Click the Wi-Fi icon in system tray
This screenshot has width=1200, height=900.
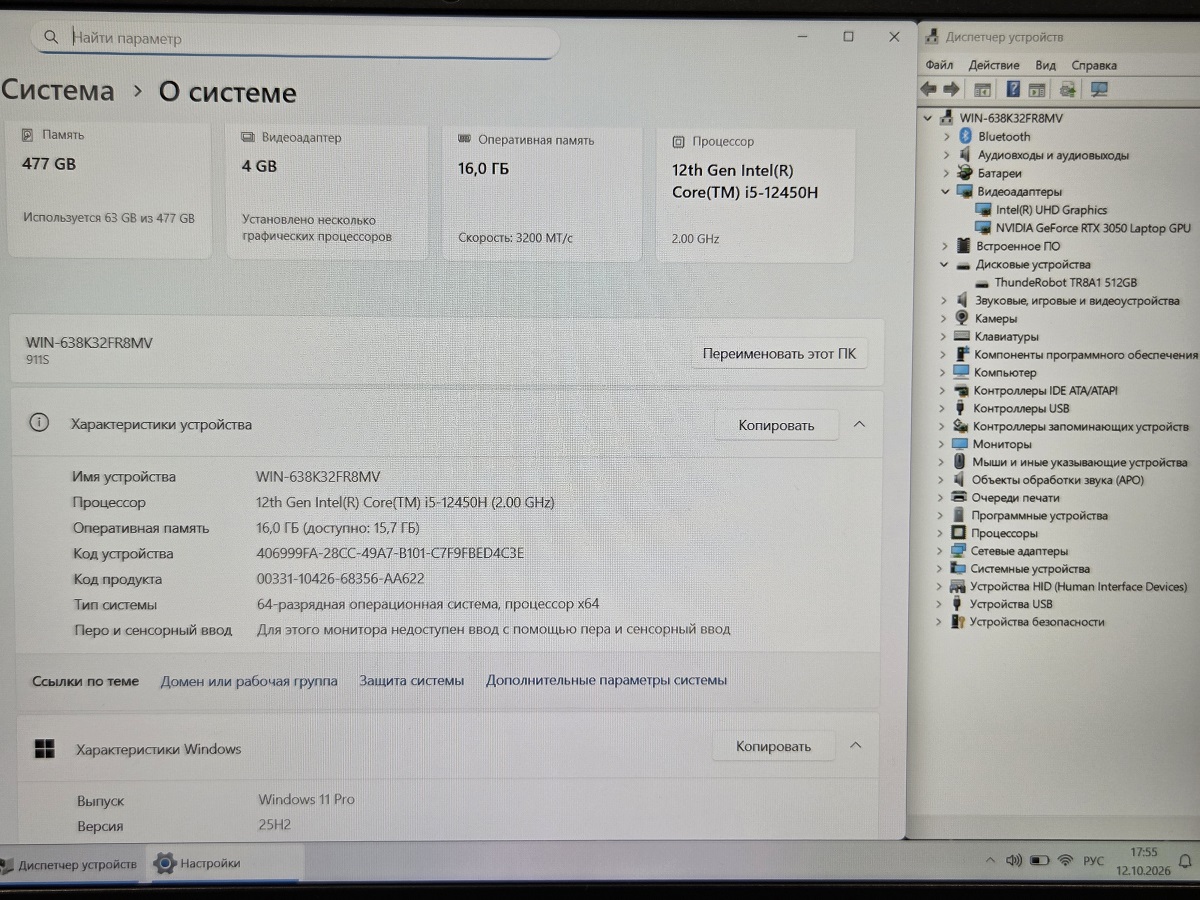[x=1065, y=861]
